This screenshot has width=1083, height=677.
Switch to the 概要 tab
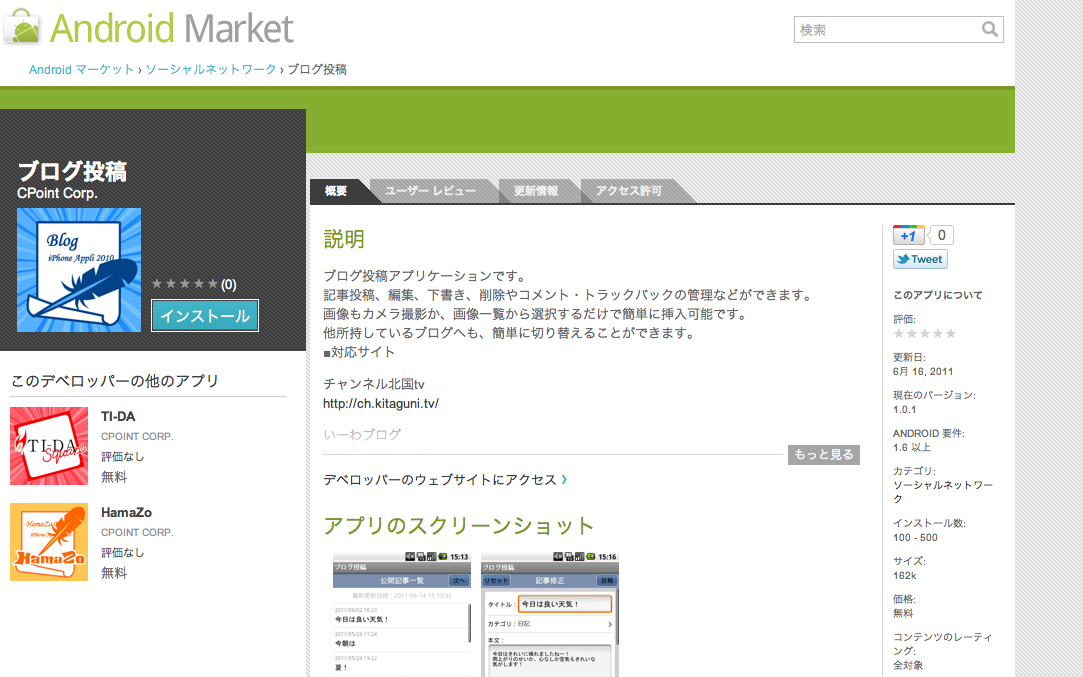pos(336,191)
